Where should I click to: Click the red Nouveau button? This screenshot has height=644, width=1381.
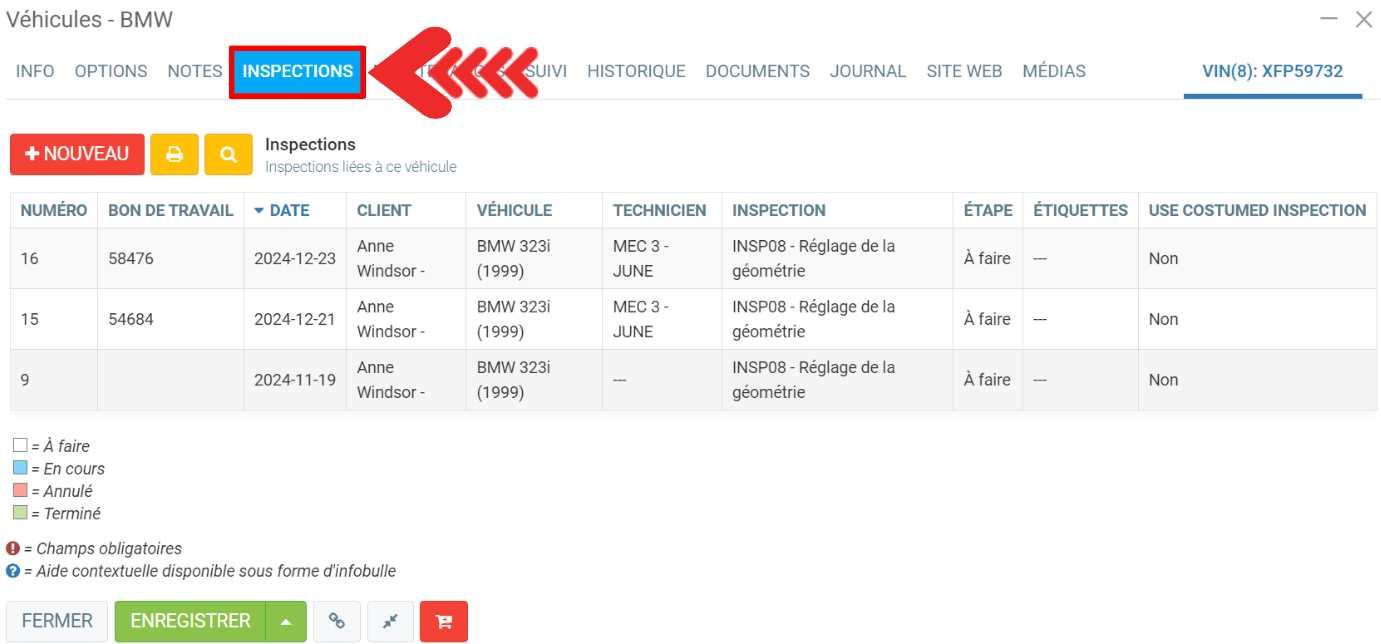click(77, 155)
